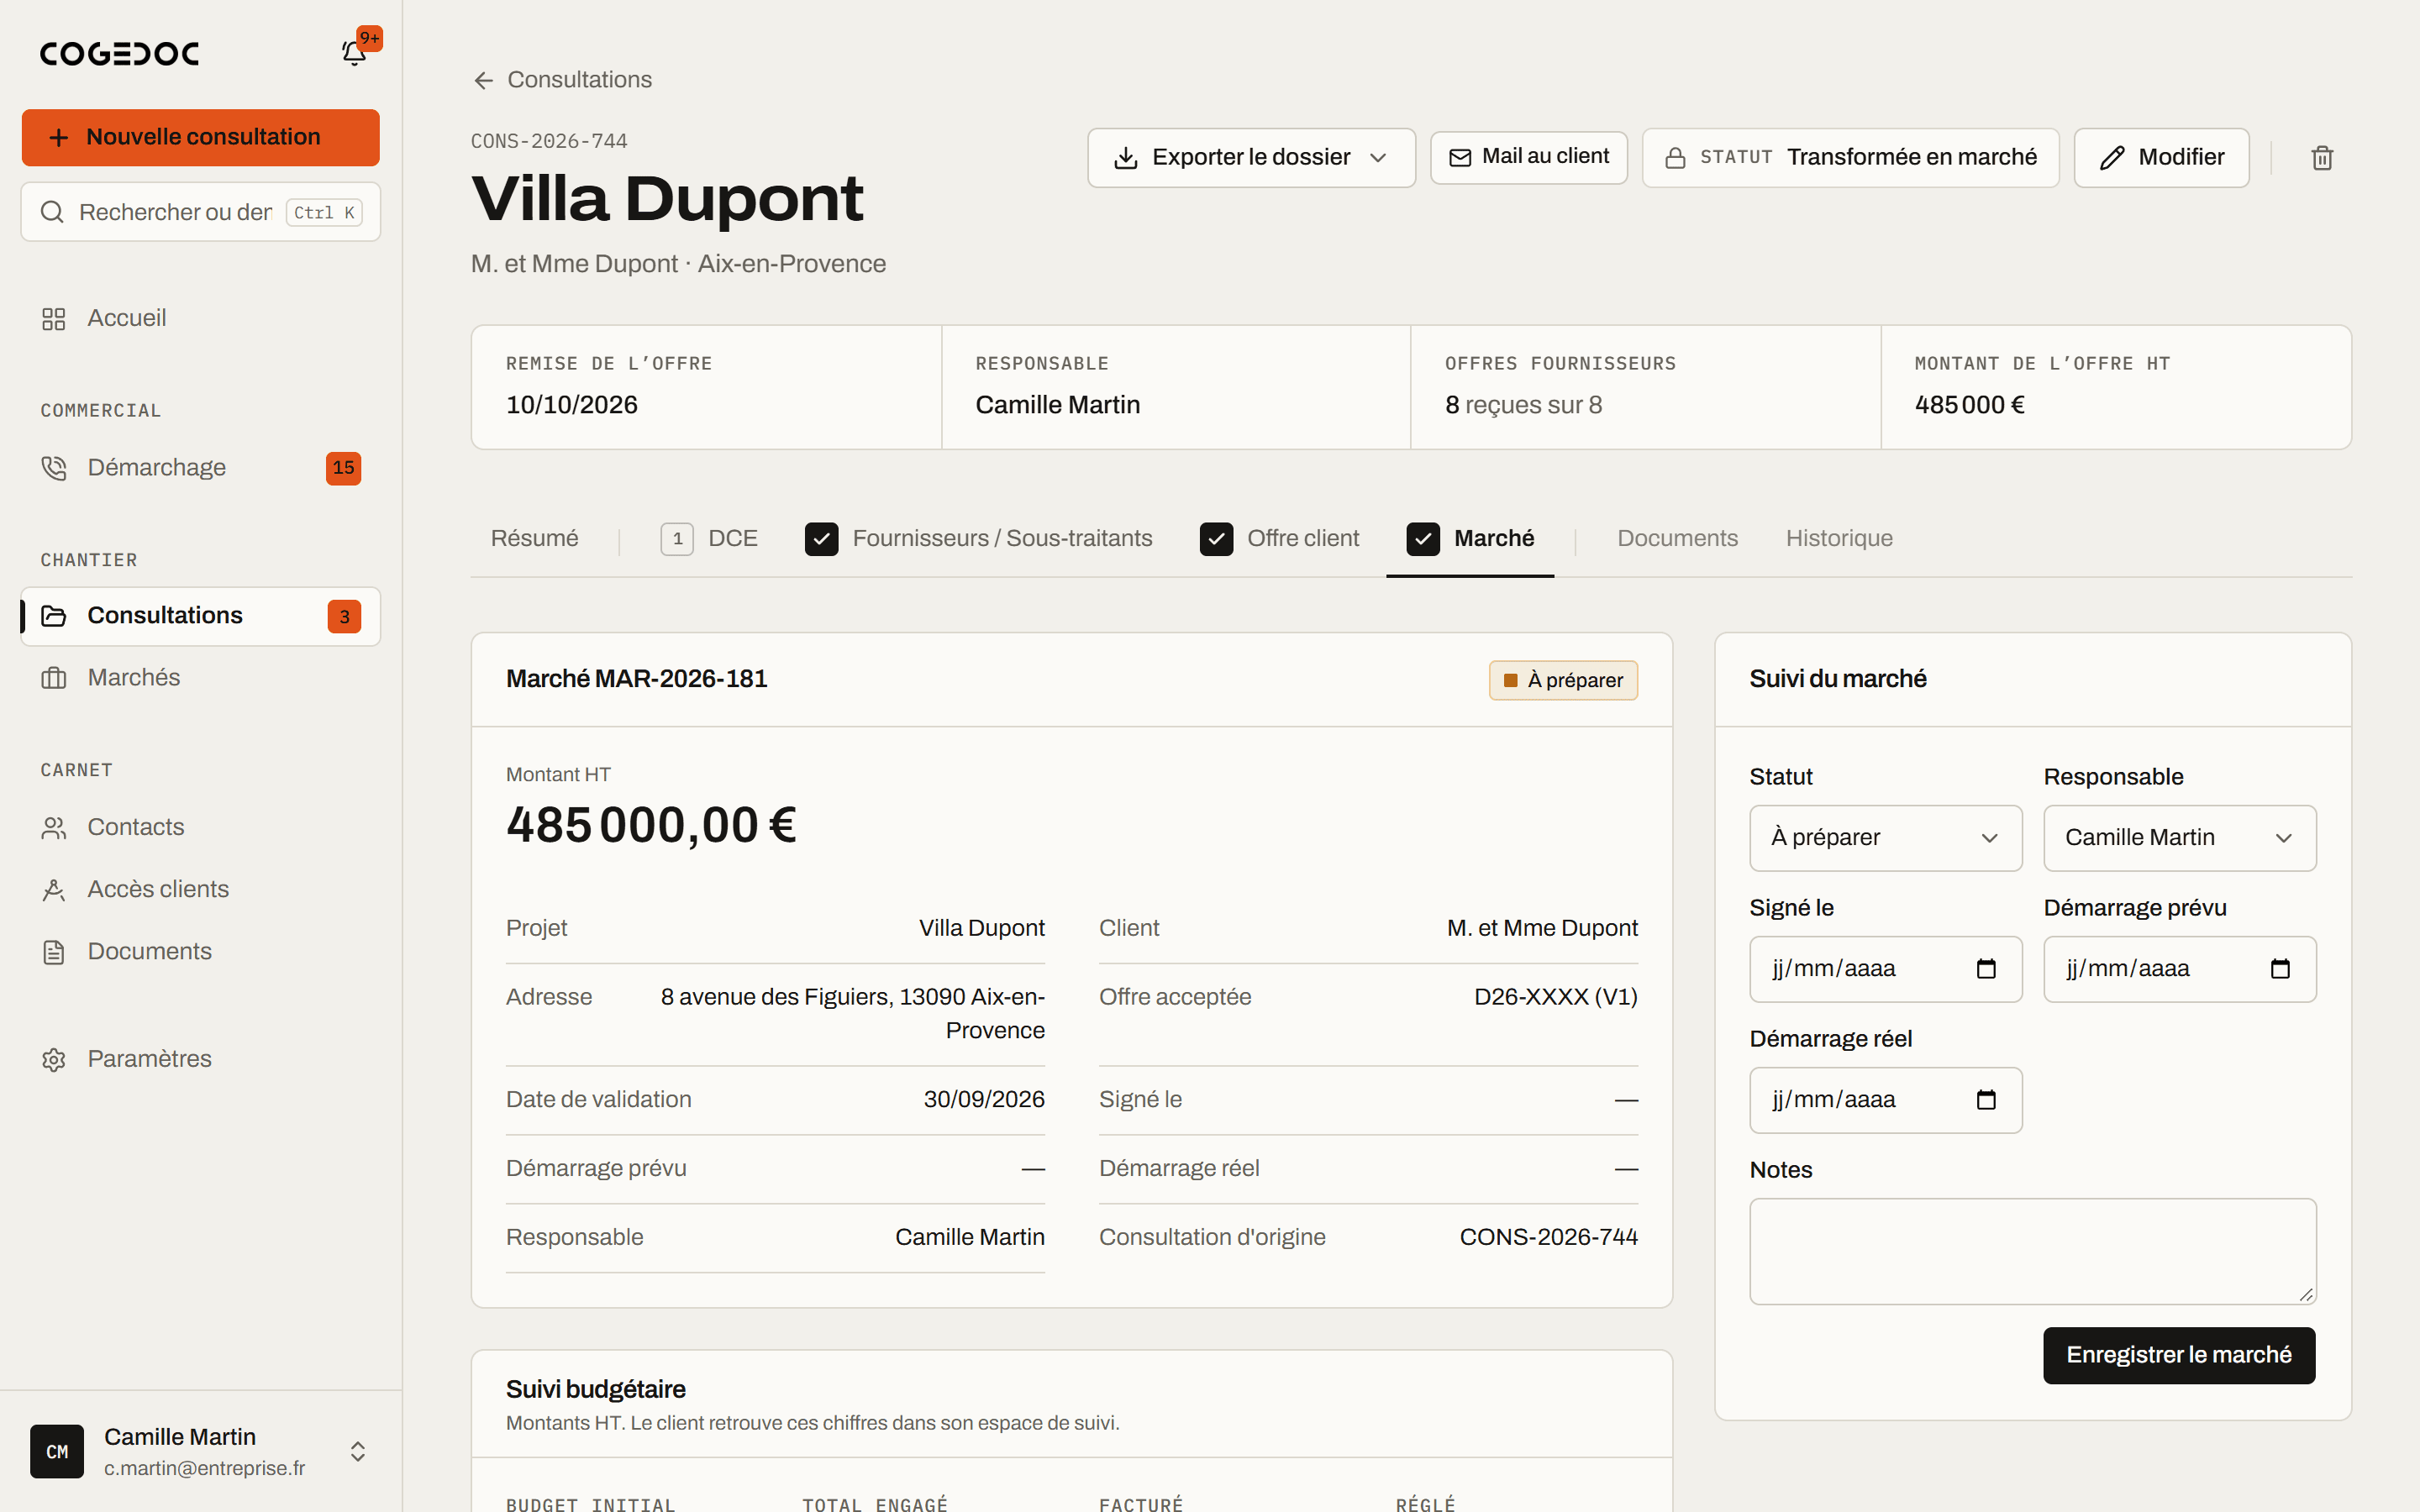The image size is (2420, 1512).
Task: Click the D26-XXXX (V1) accepted offer value
Action: coord(1555,997)
